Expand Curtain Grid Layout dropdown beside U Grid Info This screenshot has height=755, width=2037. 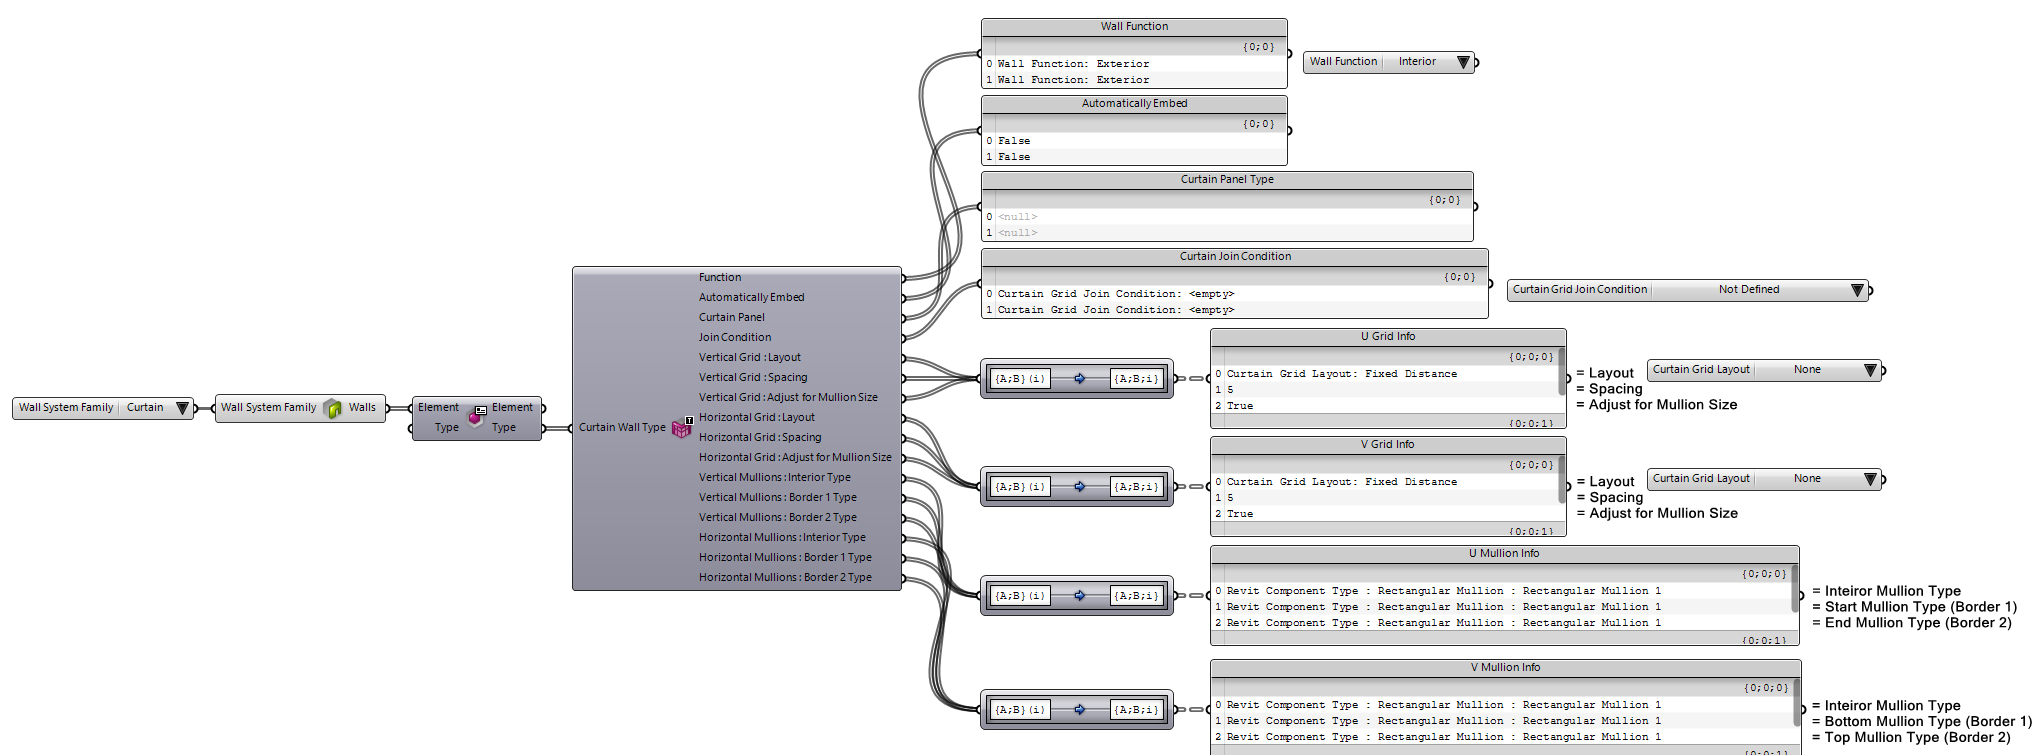point(1870,370)
